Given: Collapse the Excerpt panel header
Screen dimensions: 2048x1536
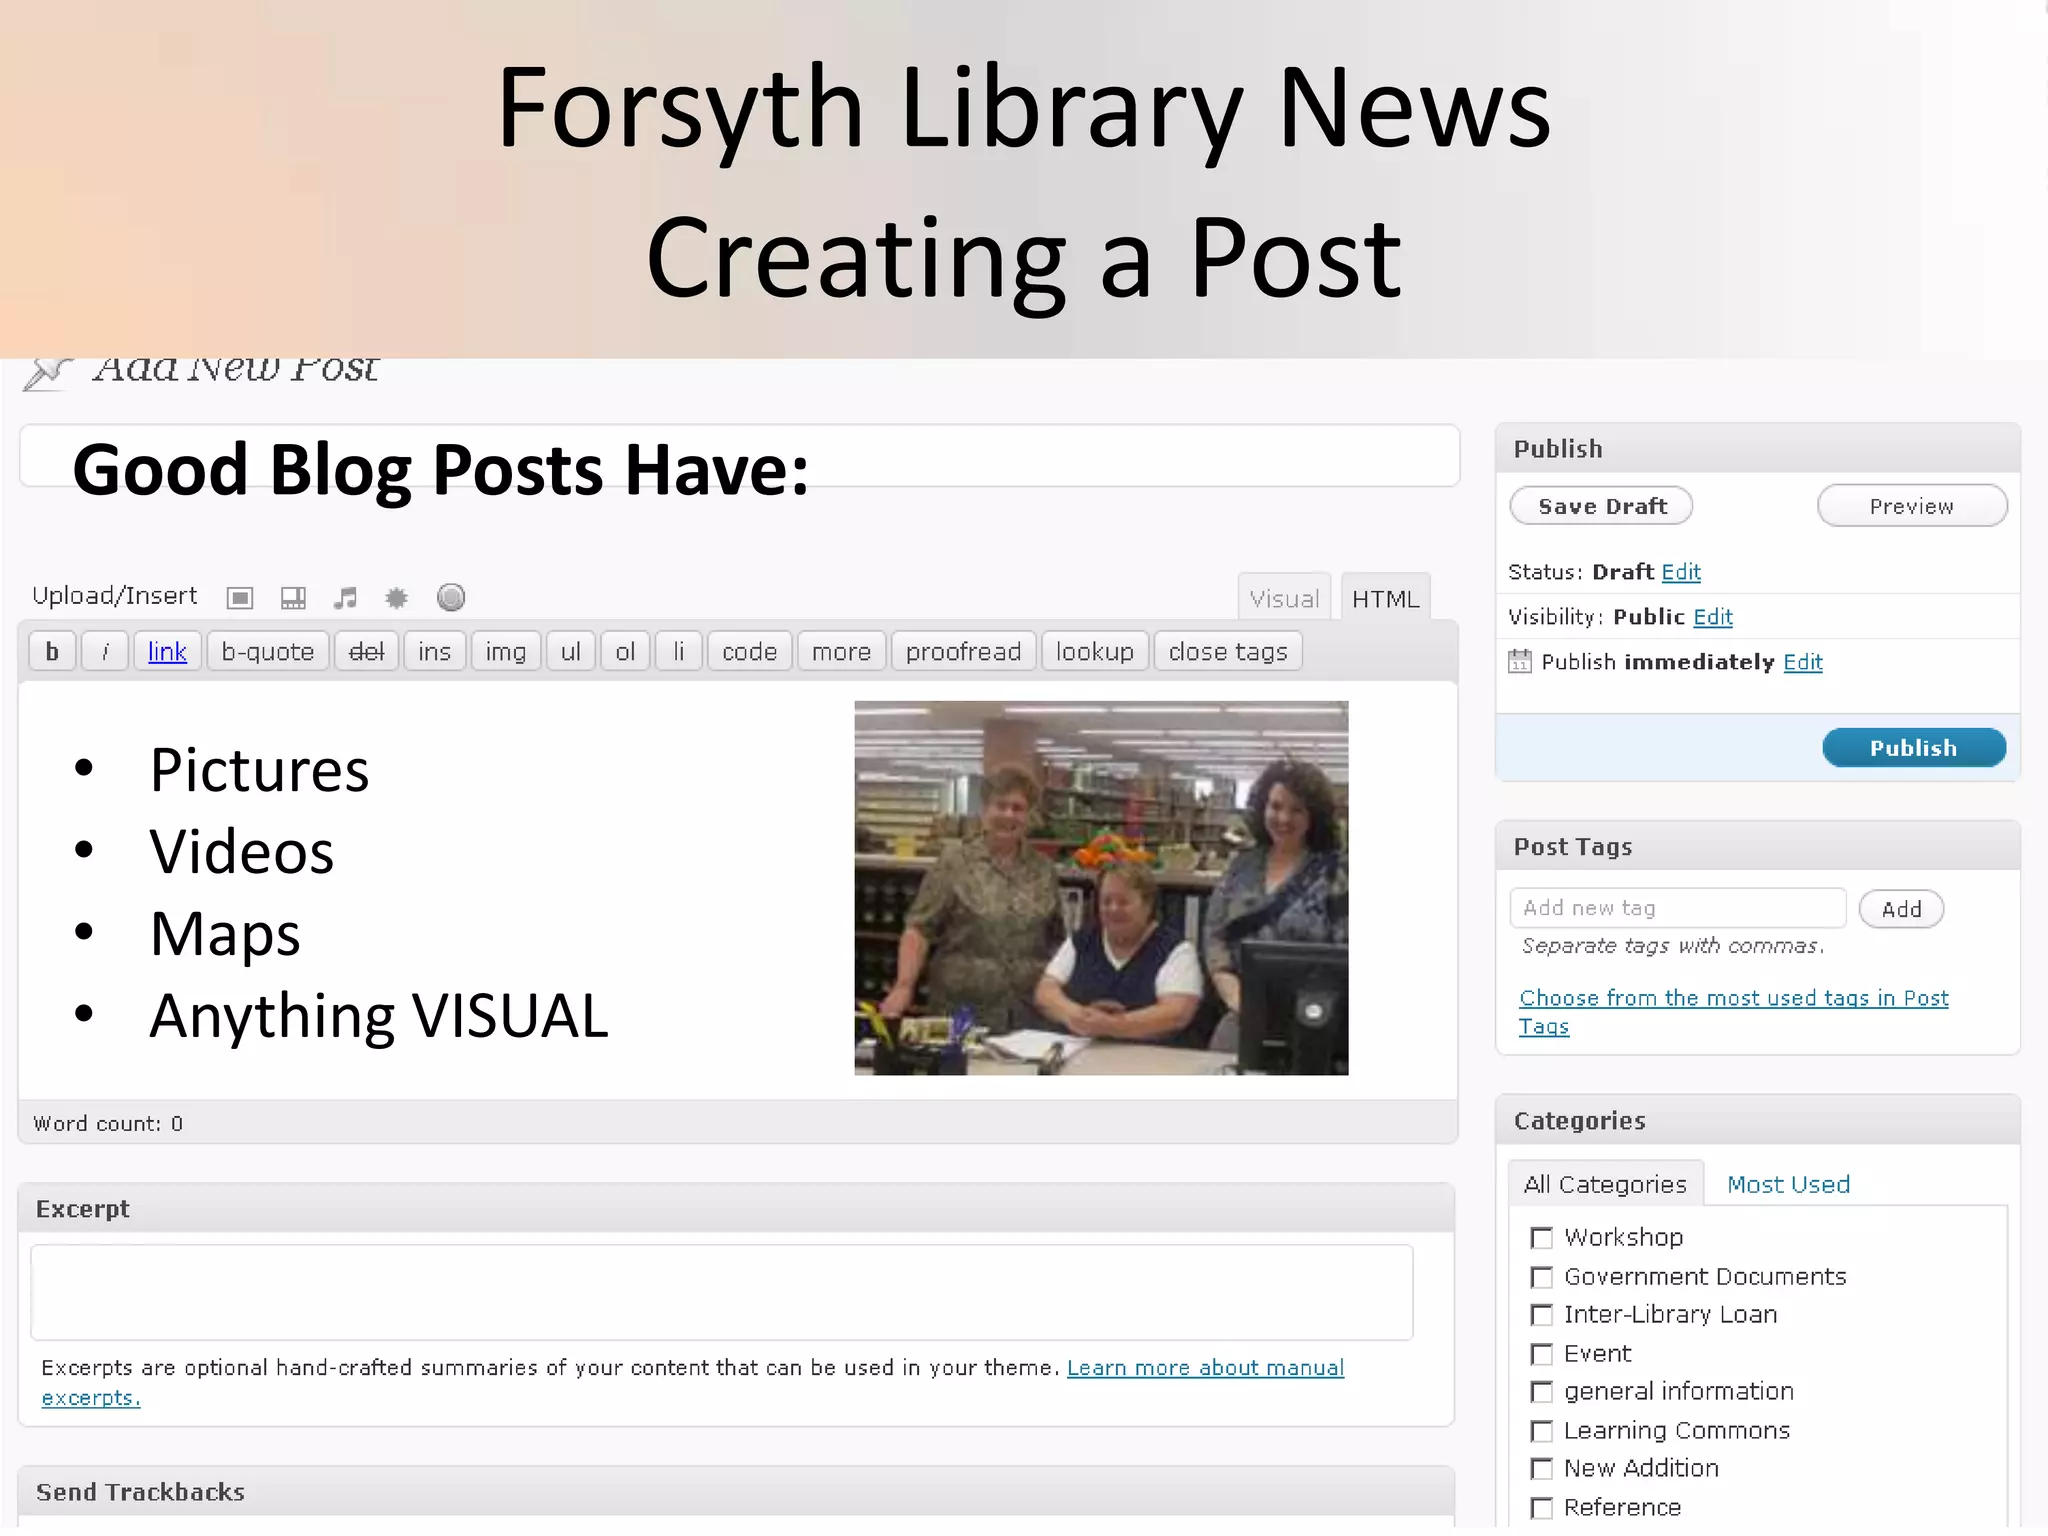Looking at the screenshot, I should point(736,1209).
